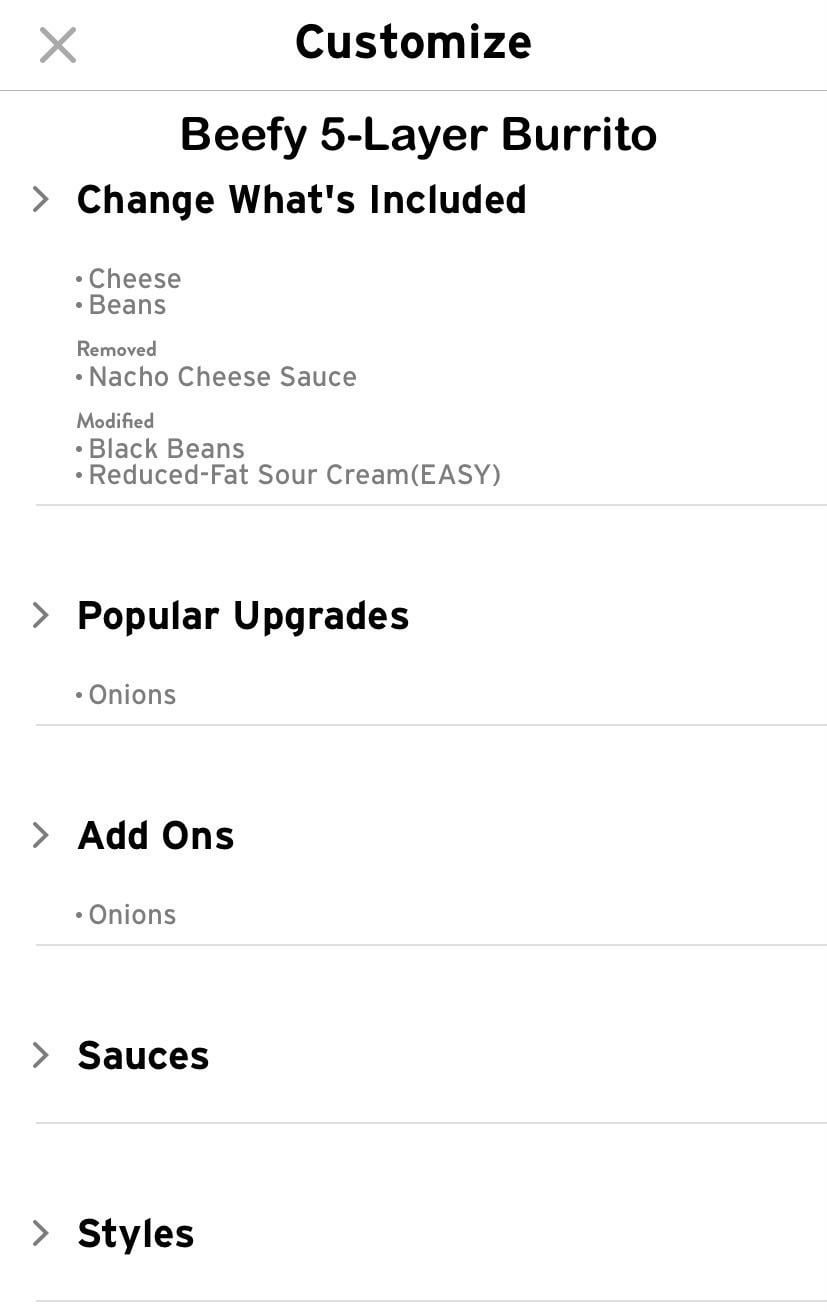Select the Popular Upgrades heading
Viewport: 827px width, 1312px height.
[x=243, y=616]
